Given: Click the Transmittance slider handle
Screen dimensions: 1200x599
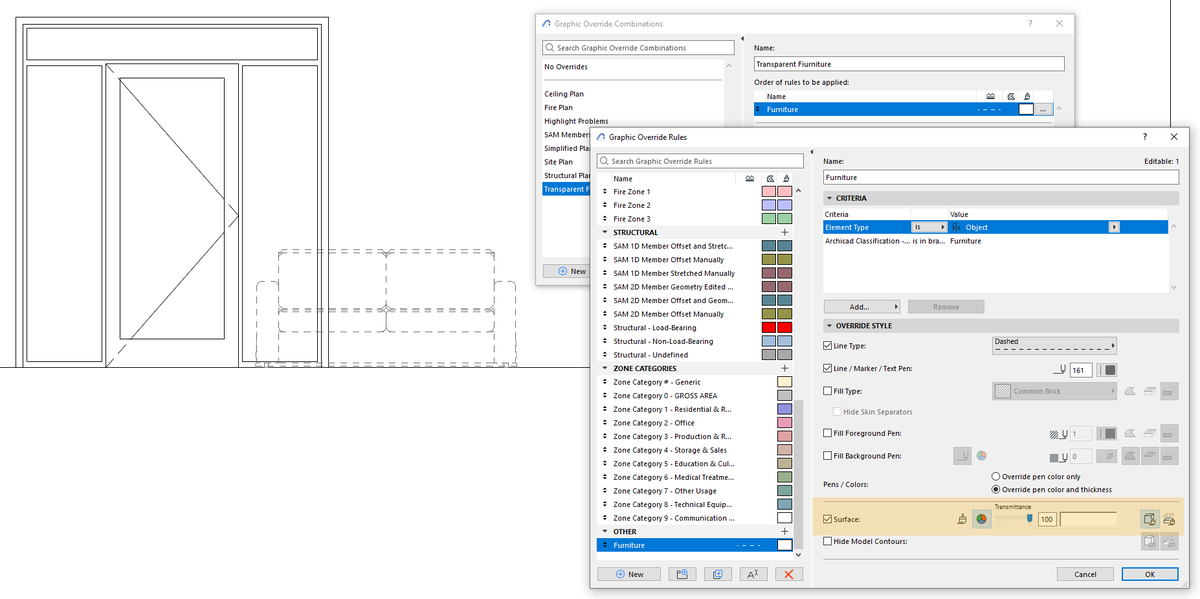Looking at the screenshot, I should tap(1029, 517).
